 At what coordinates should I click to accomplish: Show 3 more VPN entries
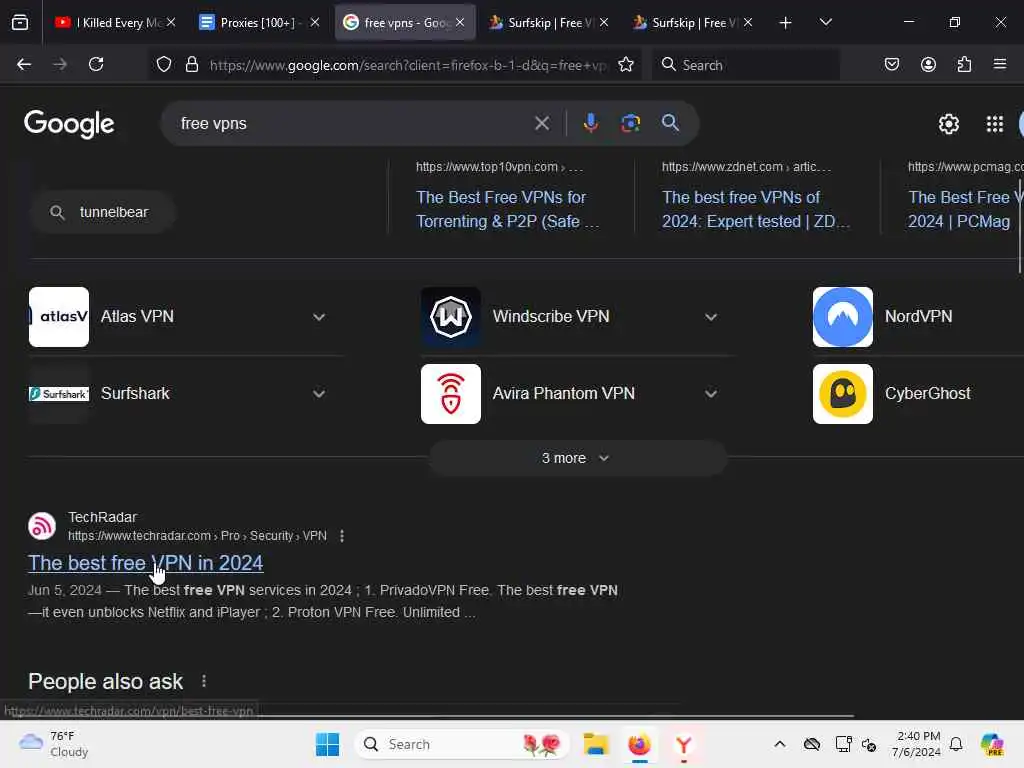pyautogui.click(x=577, y=458)
